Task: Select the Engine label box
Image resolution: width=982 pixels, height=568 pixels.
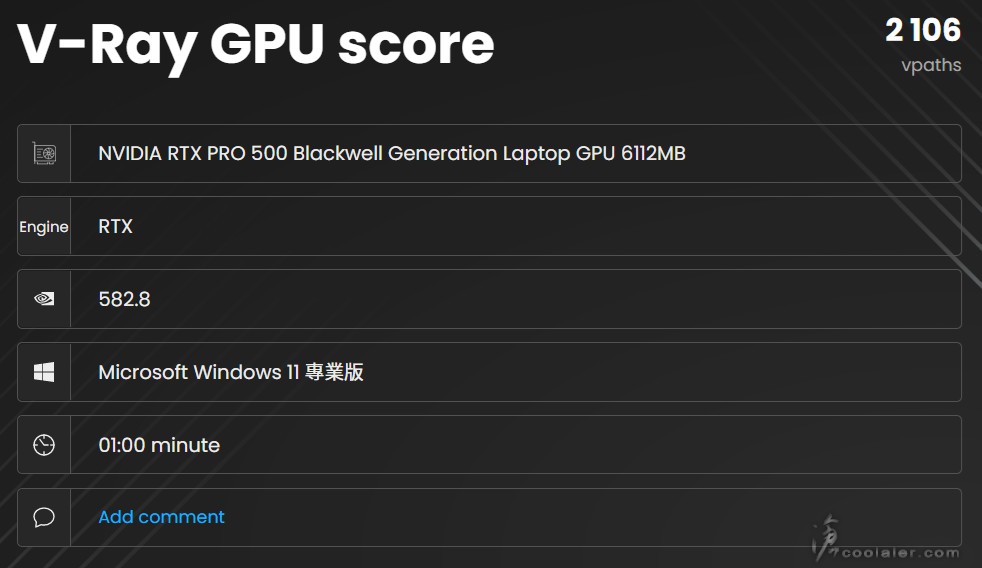Action: click(44, 227)
